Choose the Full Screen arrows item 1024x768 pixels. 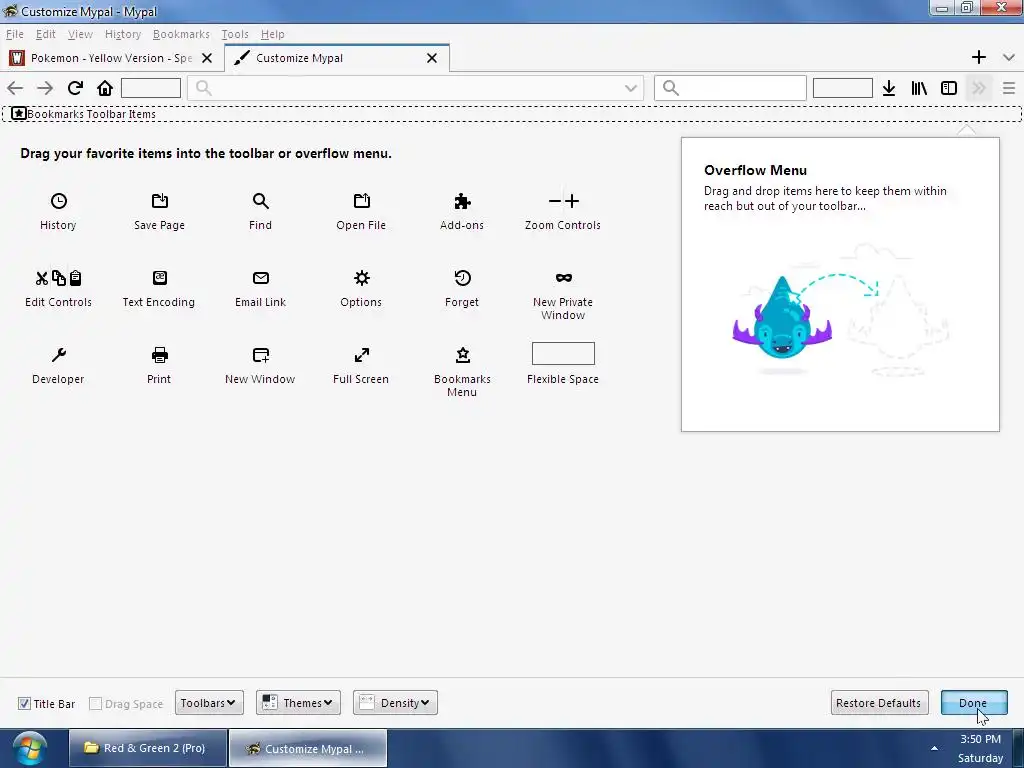(360, 365)
